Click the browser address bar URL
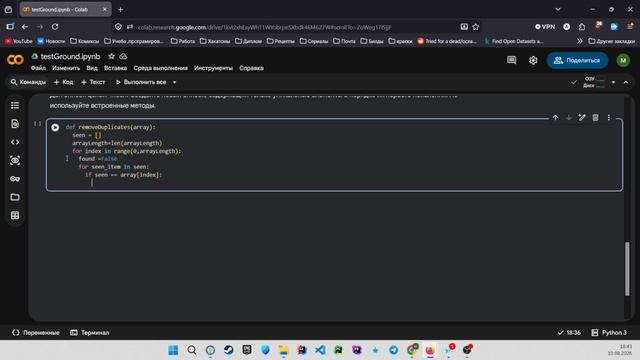The width and height of the screenshot is (640, 360). pyautogui.click(x=264, y=27)
